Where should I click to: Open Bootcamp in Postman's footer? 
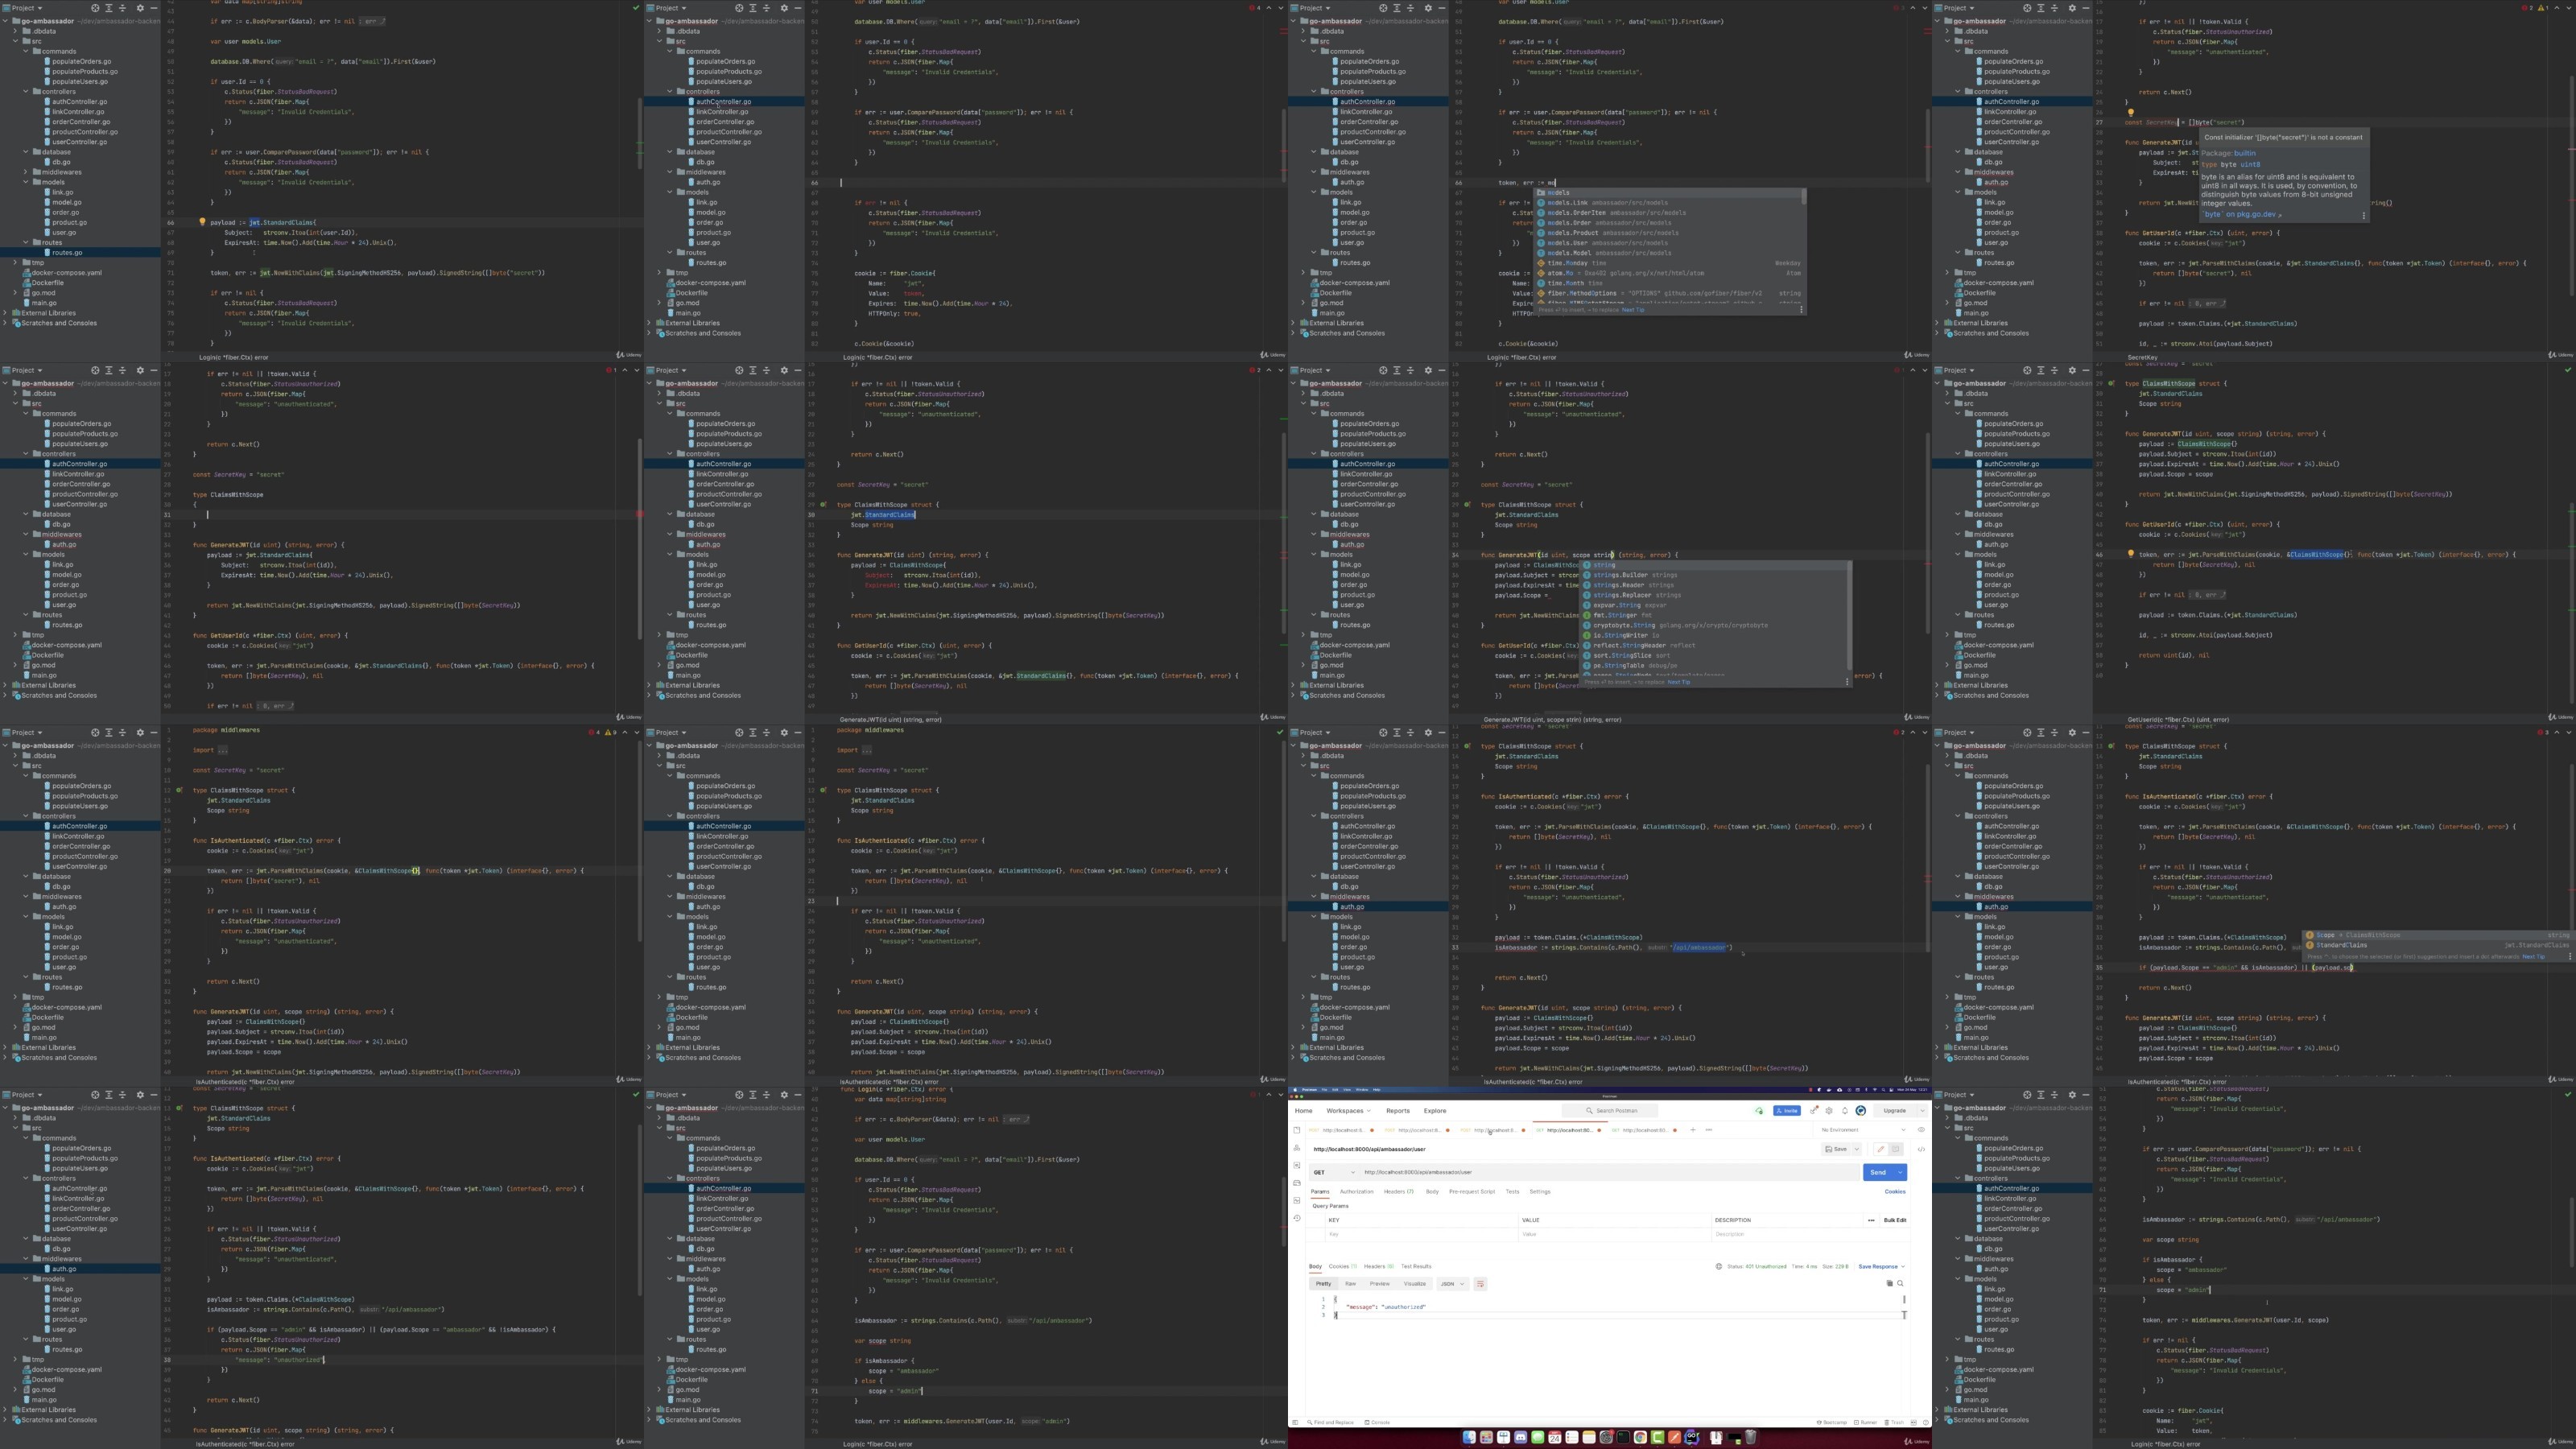1832,1423
